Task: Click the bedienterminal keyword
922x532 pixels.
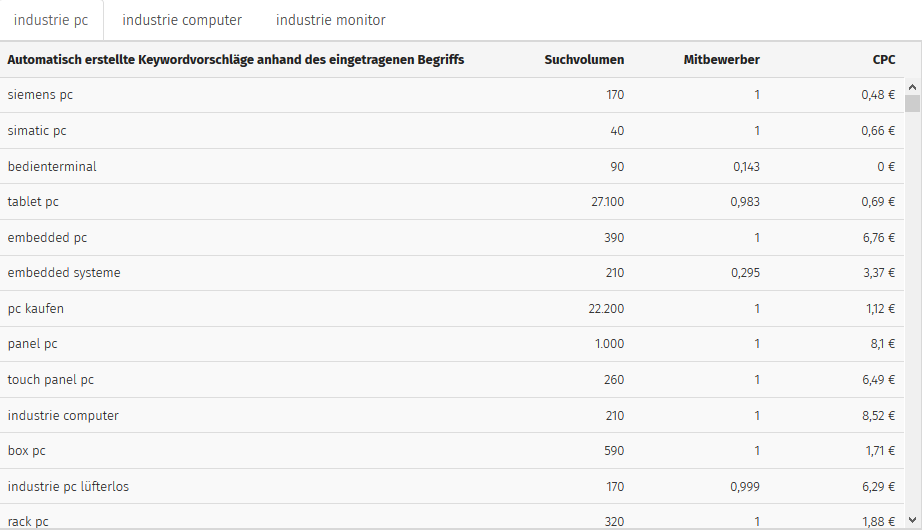Action: click(x=52, y=166)
